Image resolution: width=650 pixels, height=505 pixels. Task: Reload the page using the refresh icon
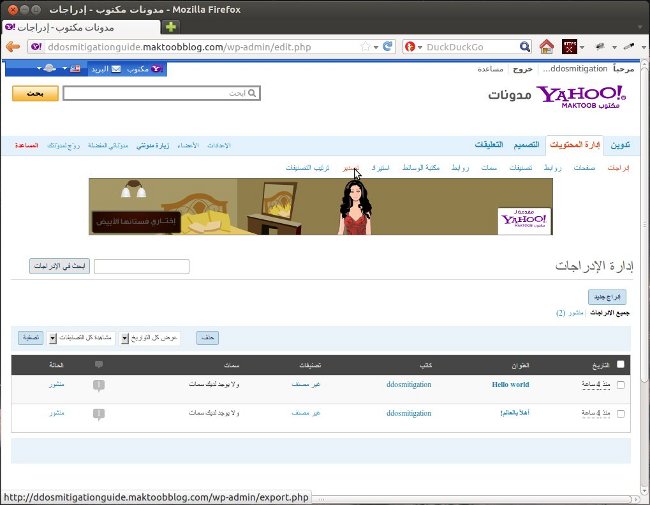click(389, 47)
